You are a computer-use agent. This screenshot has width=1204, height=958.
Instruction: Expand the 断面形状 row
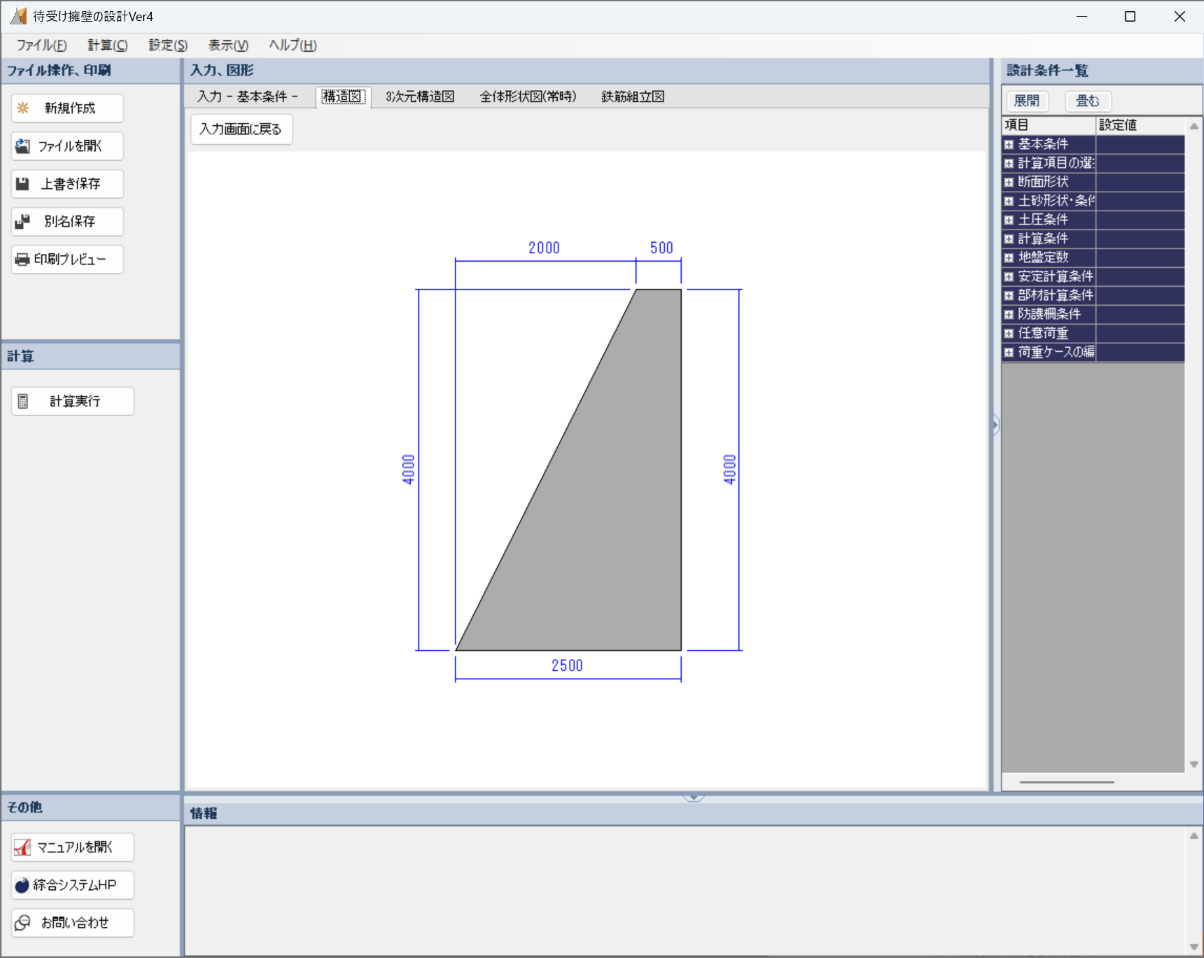1009,182
